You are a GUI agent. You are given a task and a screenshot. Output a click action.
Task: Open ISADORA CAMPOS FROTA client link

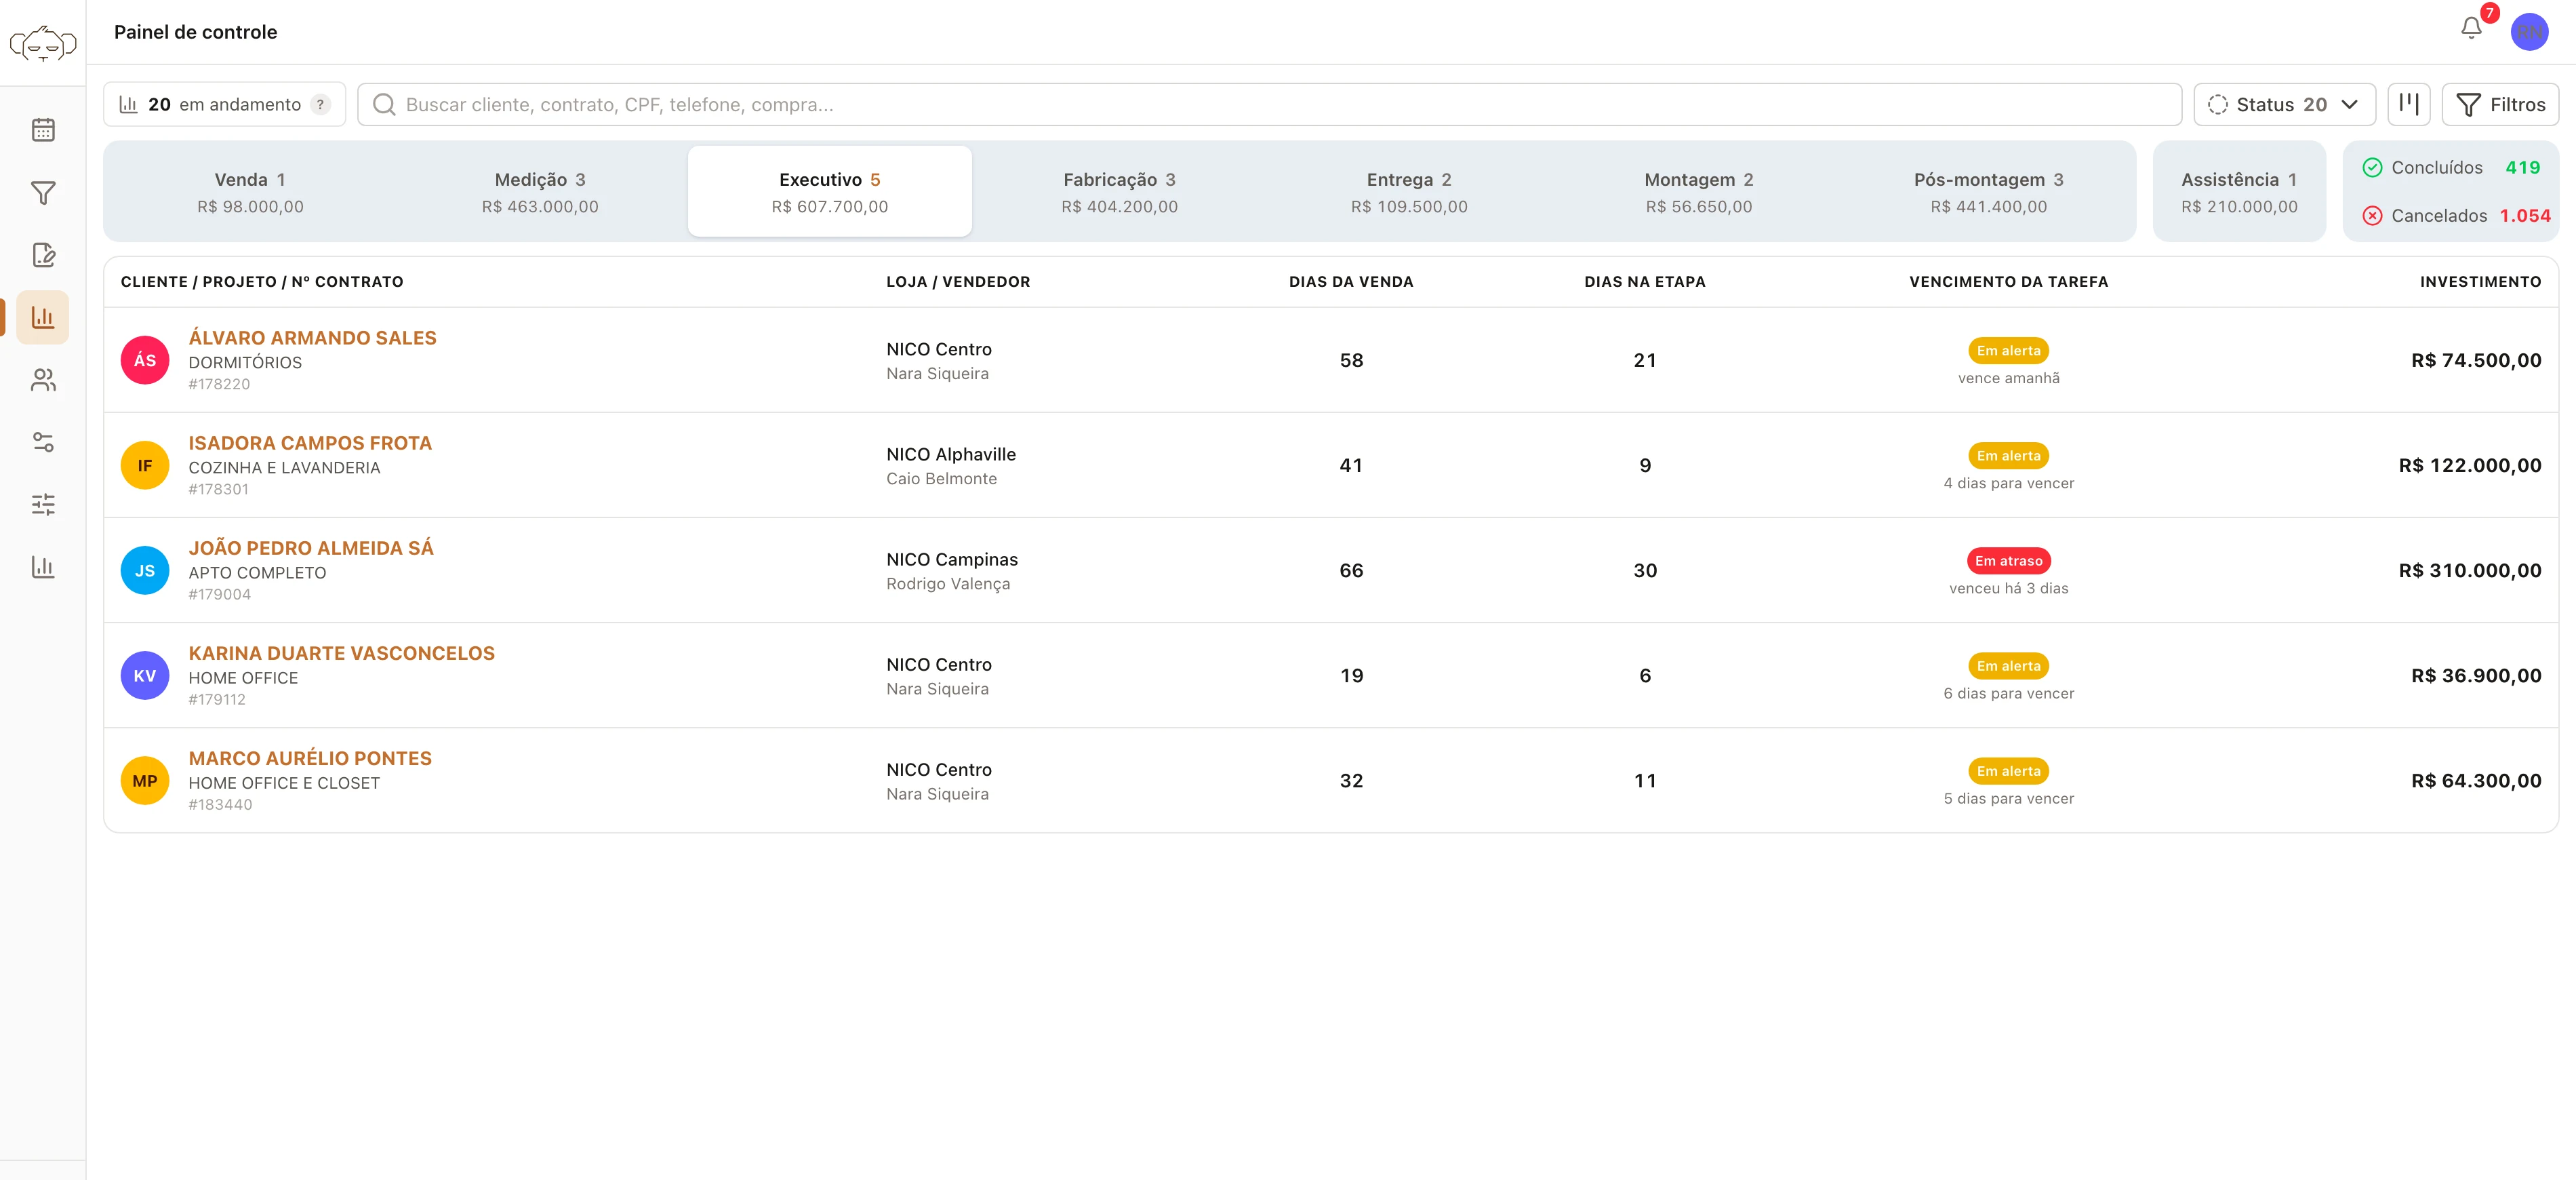[x=310, y=443]
